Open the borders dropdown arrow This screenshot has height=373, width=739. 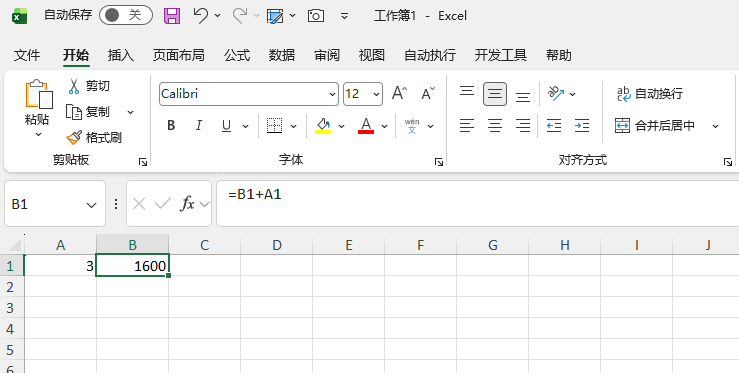[x=293, y=126]
